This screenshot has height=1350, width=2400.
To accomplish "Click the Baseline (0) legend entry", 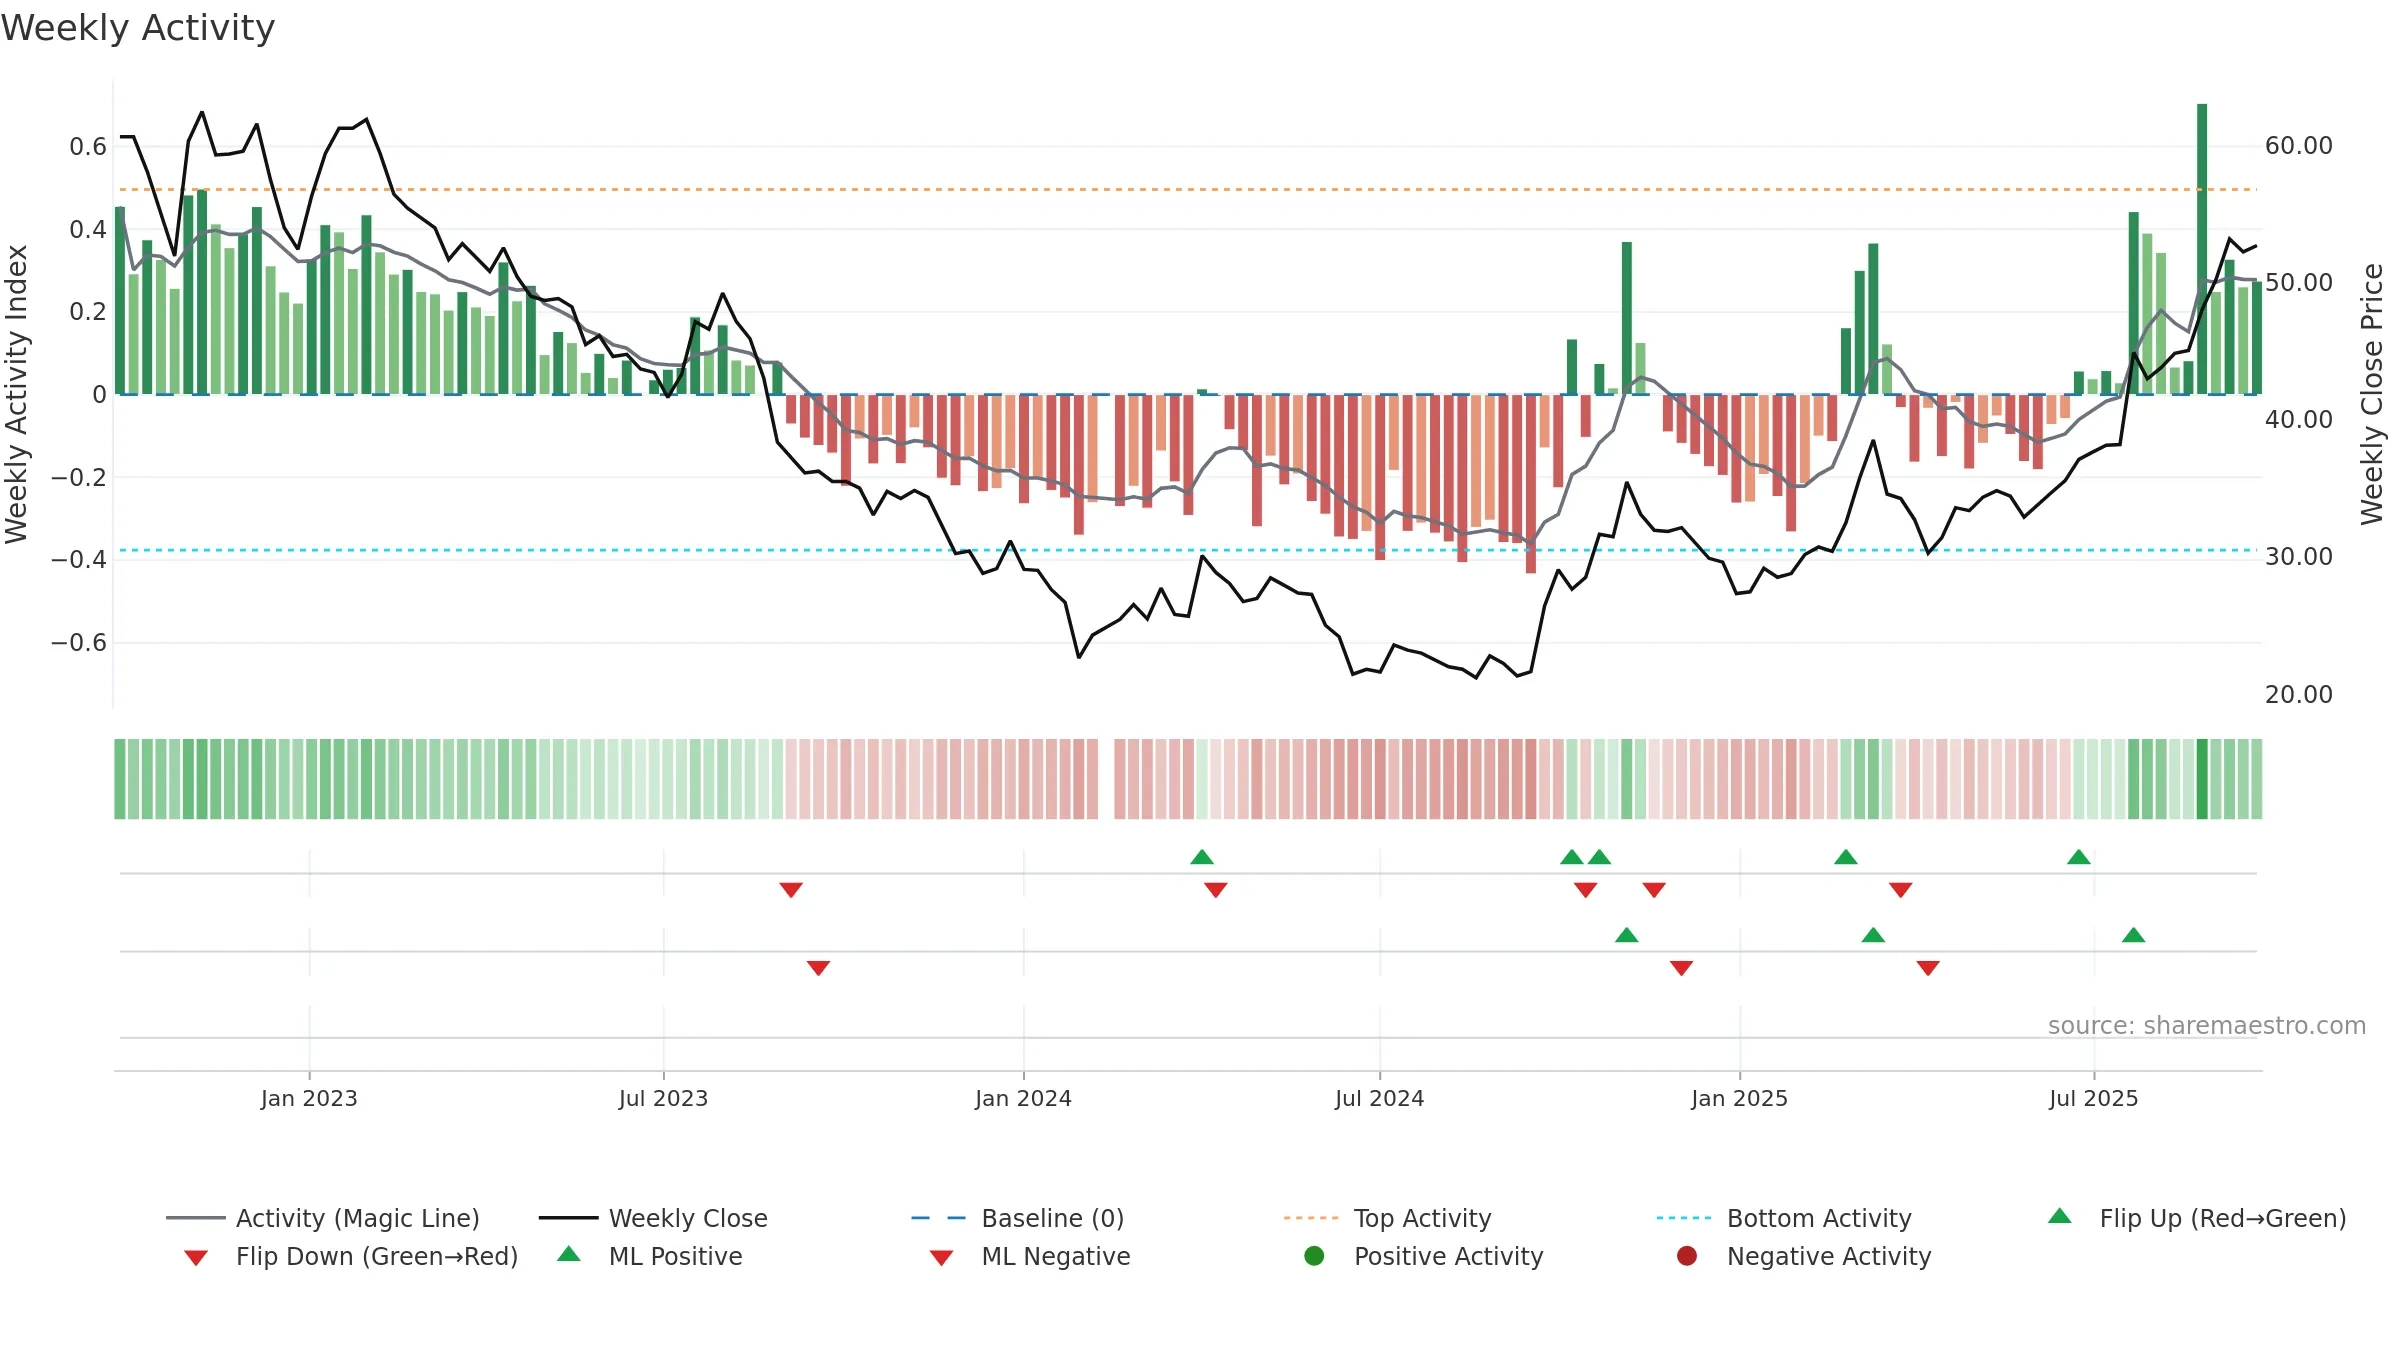I will click(1018, 1218).
